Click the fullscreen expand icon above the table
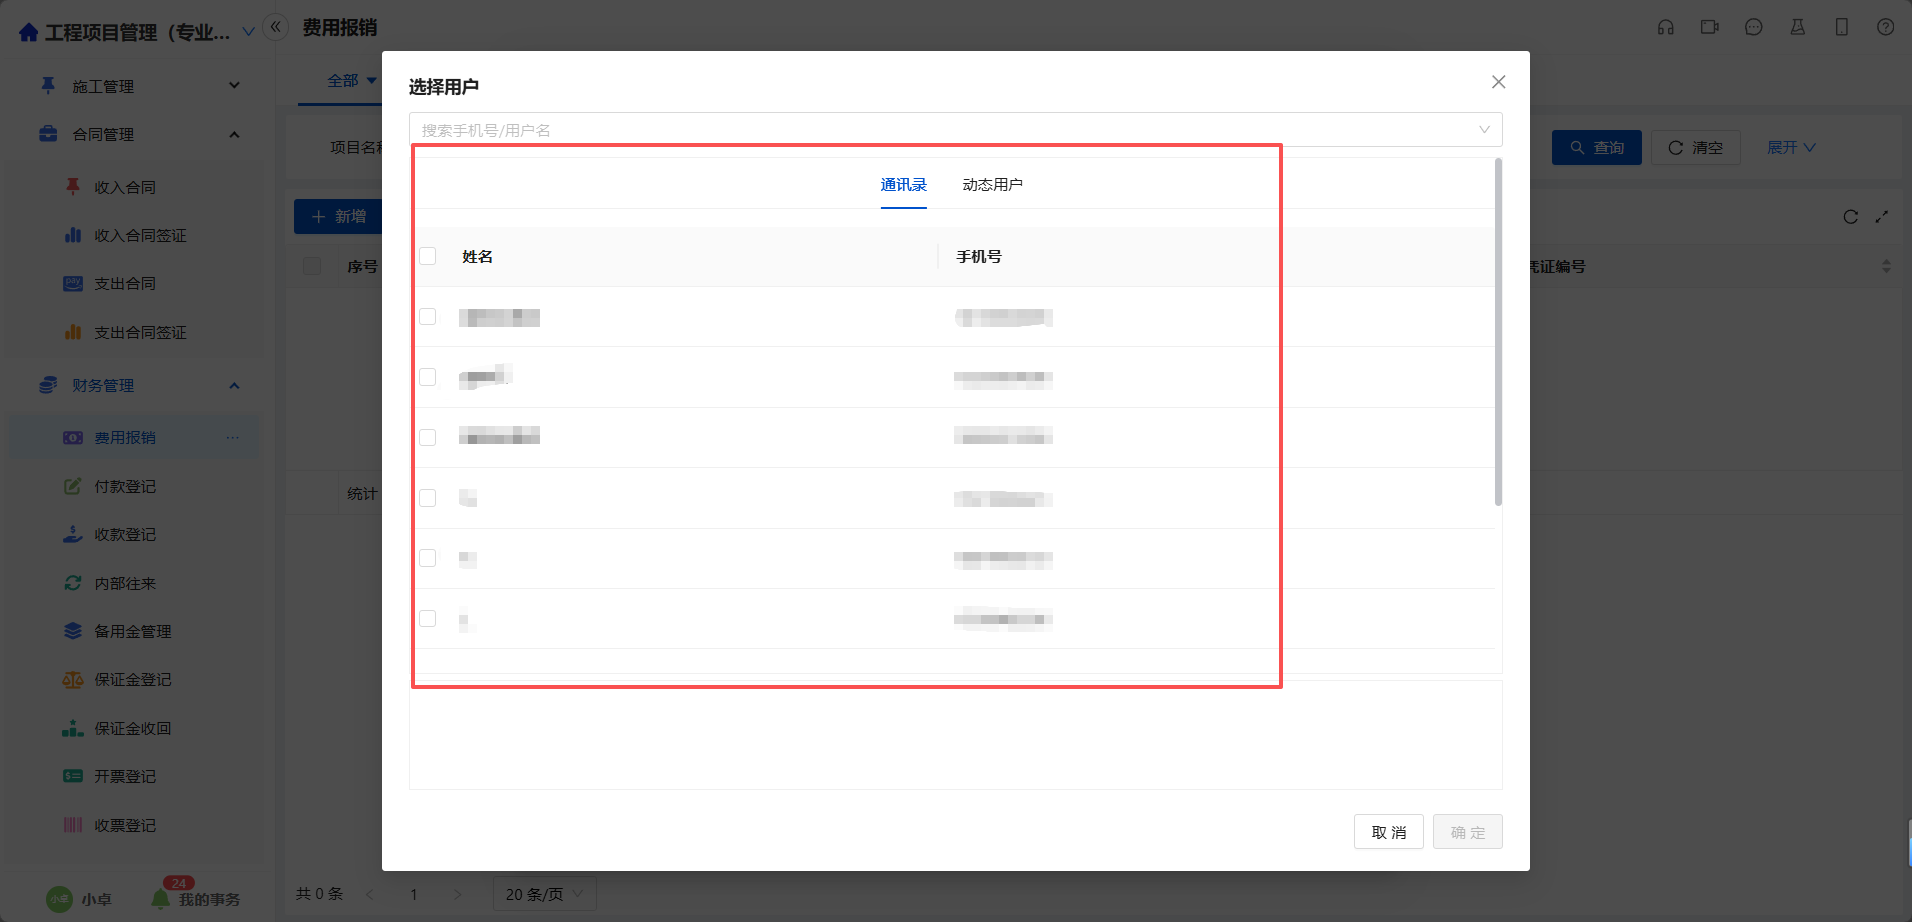Viewport: 1912px width, 922px height. point(1882,217)
